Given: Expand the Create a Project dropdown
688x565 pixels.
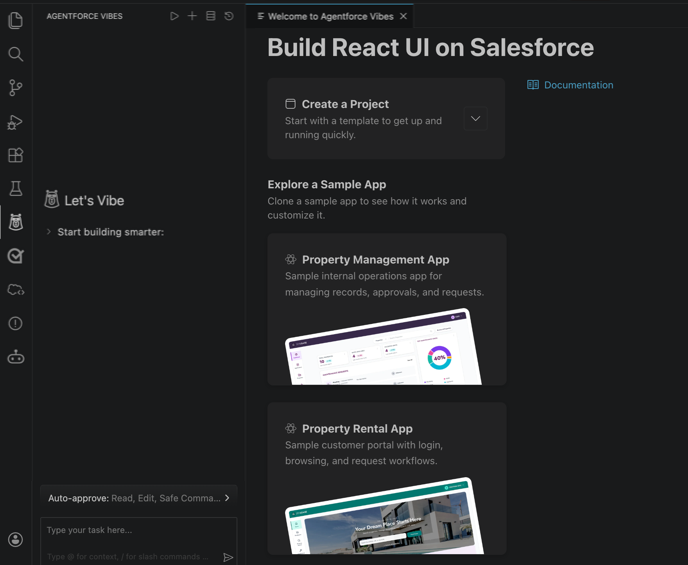Looking at the screenshot, I should 476,118.
